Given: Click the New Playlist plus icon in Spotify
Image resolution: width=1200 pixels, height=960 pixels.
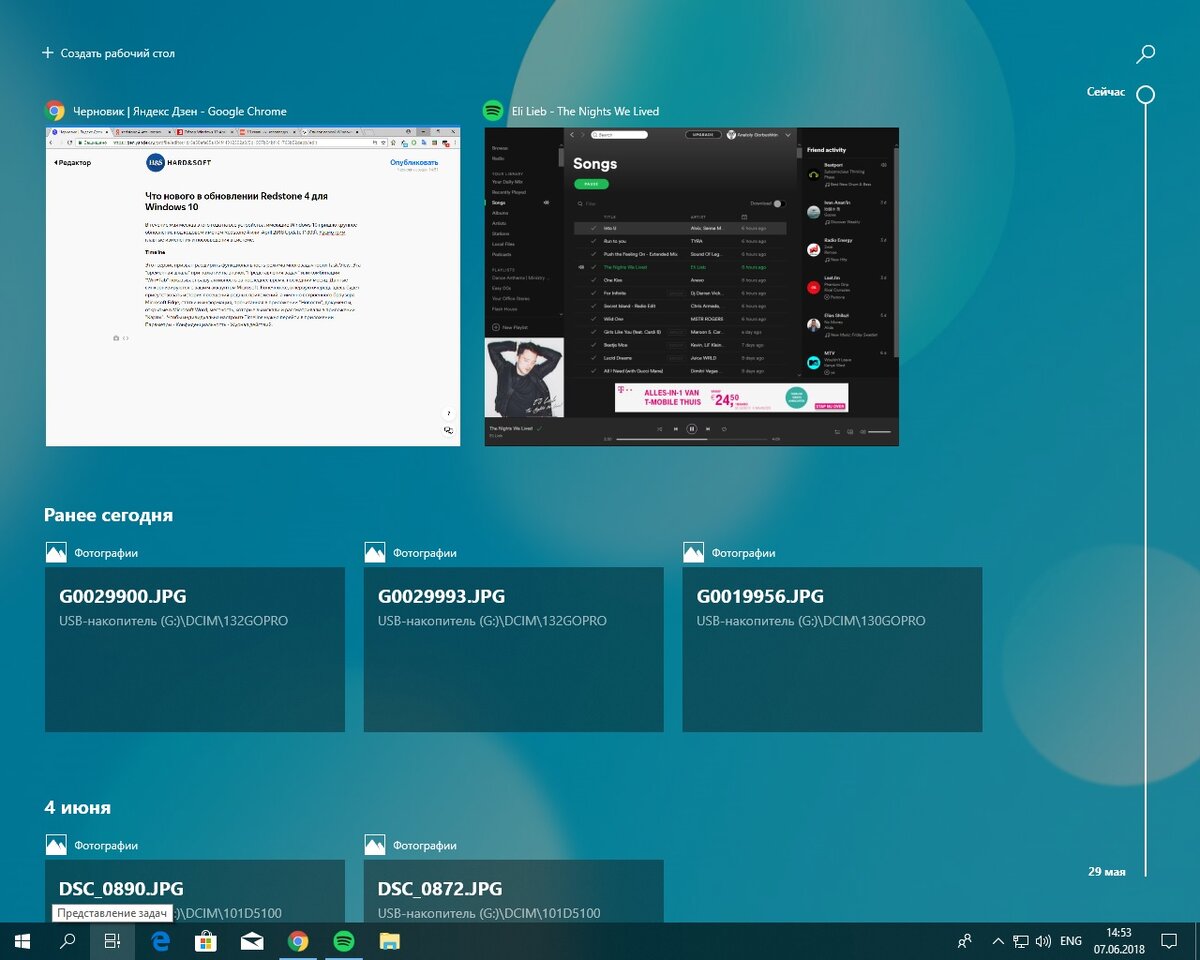Looking at the screenshot, I should coord(497,327).
